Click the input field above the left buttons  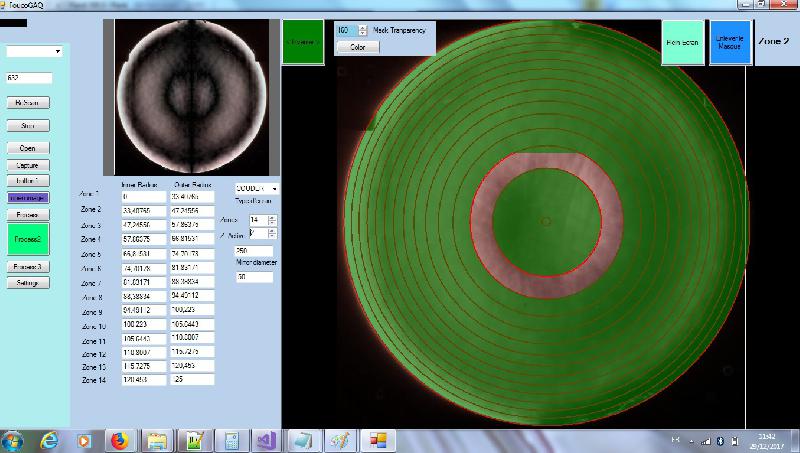click(29, 78)
